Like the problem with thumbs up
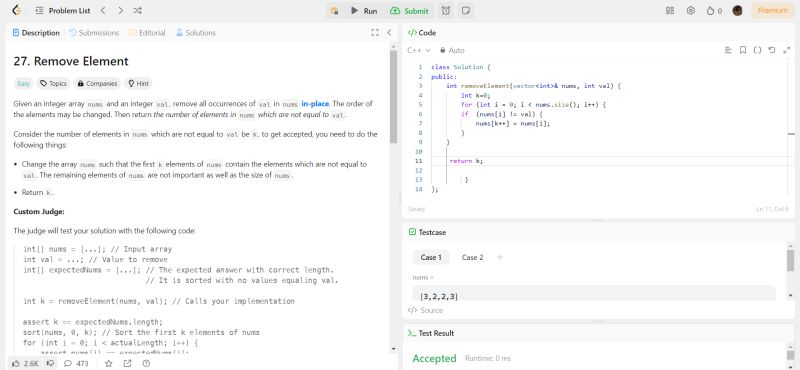Screen dimensions: 800x370 point(25,363)
